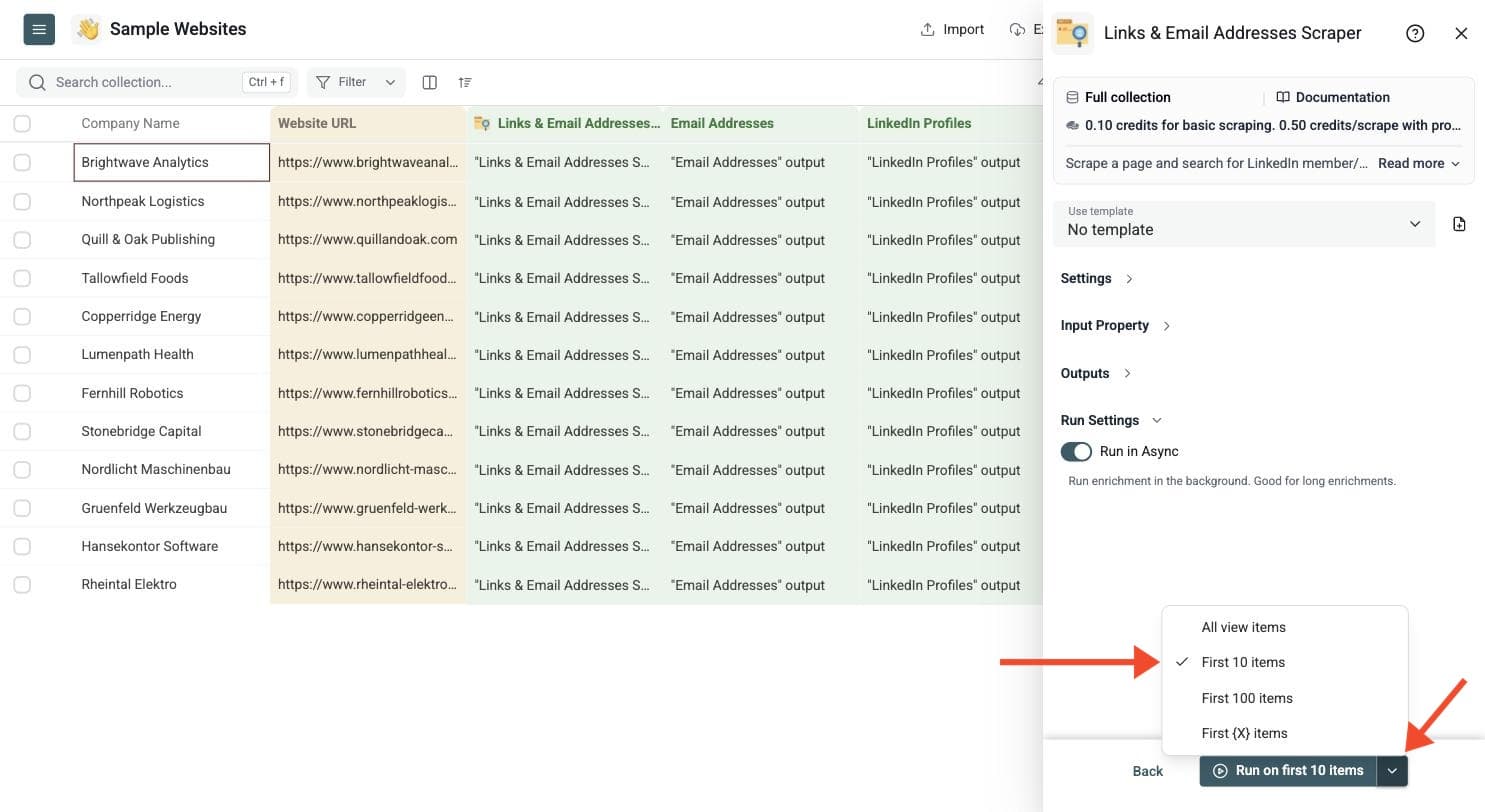The width and height of the screenshot is (1485, 812).
Task: Select the Brightwave Analytics cell
Action: (x=172, y=163)
